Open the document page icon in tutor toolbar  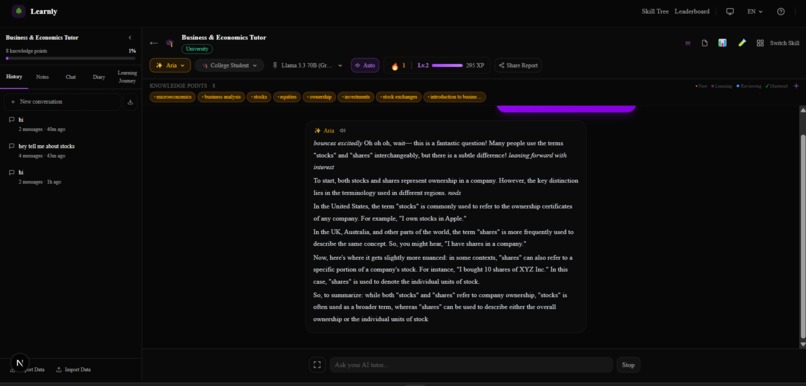pos(705,43)
